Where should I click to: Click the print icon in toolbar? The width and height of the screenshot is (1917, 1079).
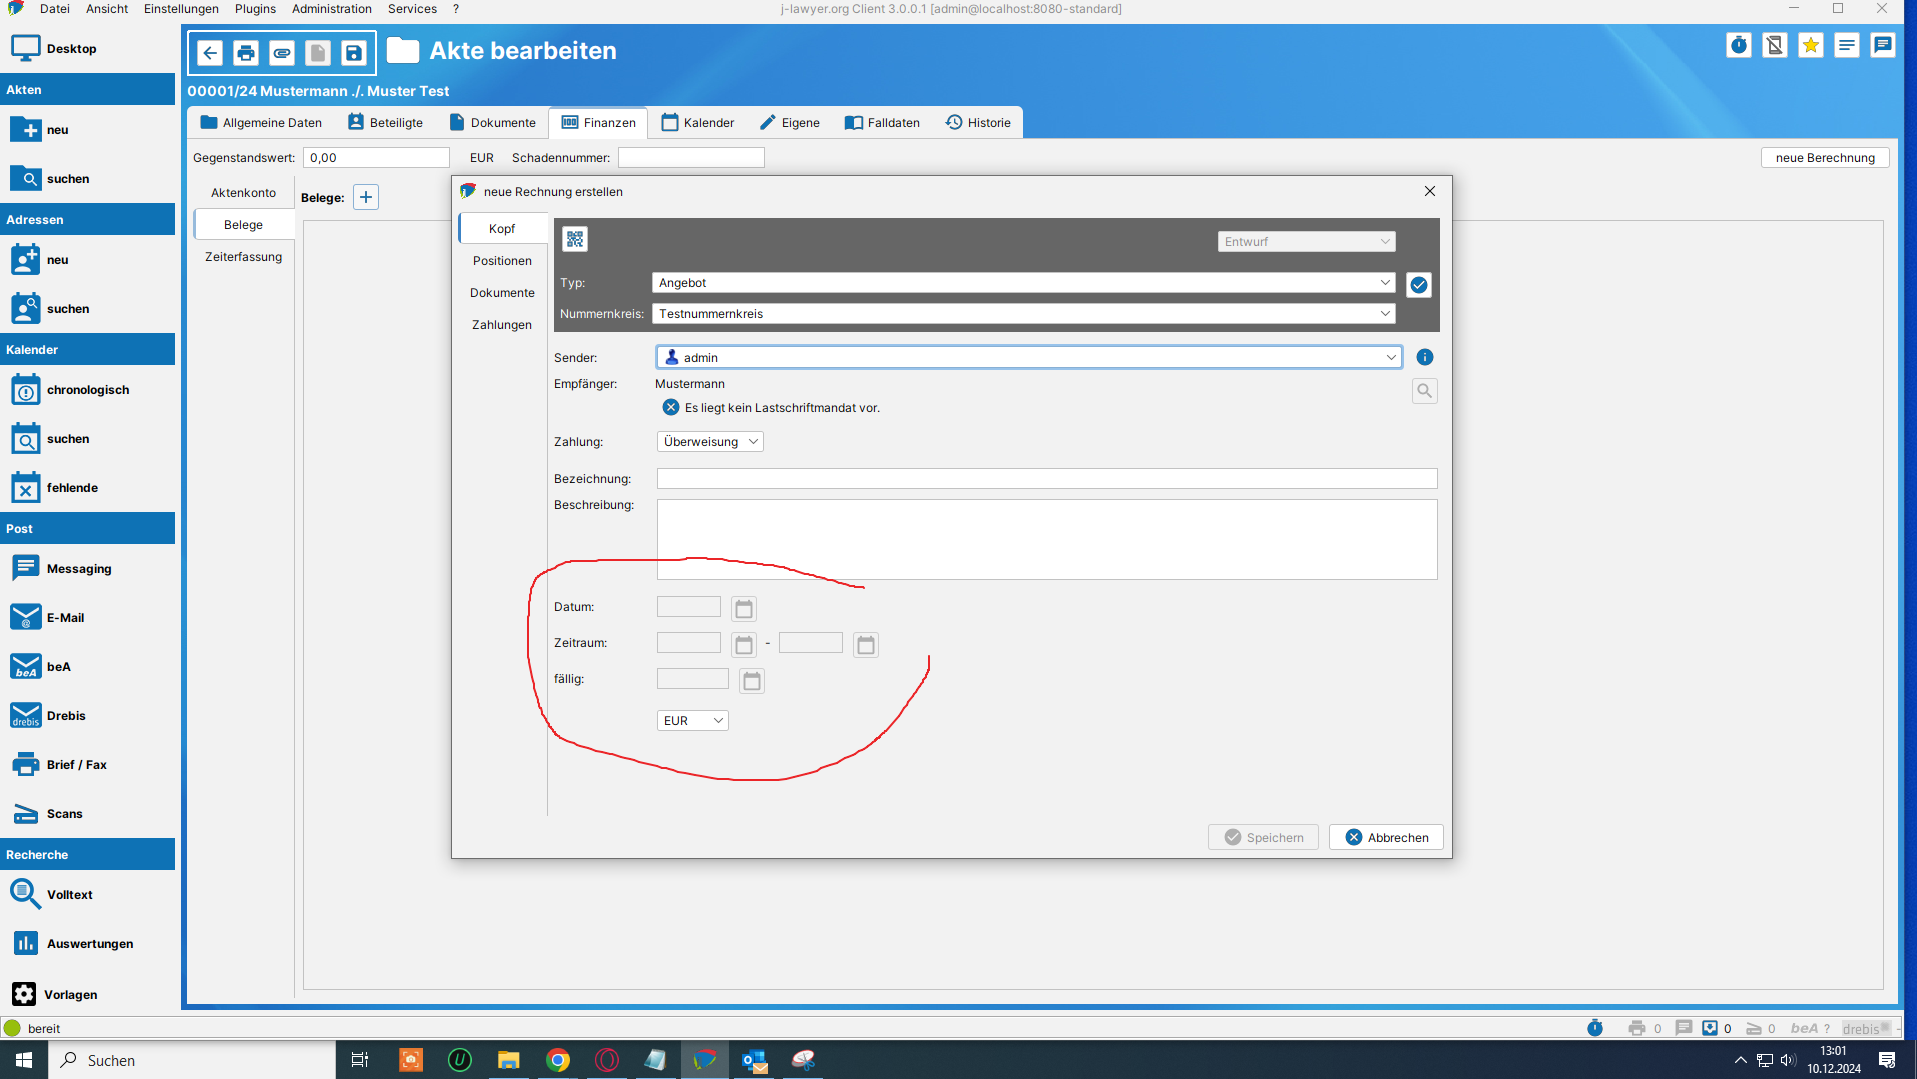coord(246,53)
